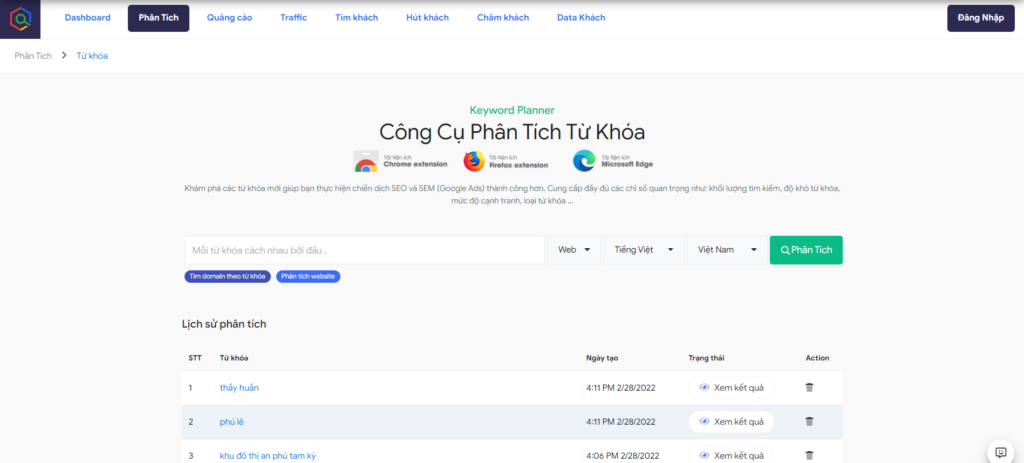Select the Phân Tích menu tab
Image resolution: width=1024 pixels, height=463 pixels.
coord(159,18)
